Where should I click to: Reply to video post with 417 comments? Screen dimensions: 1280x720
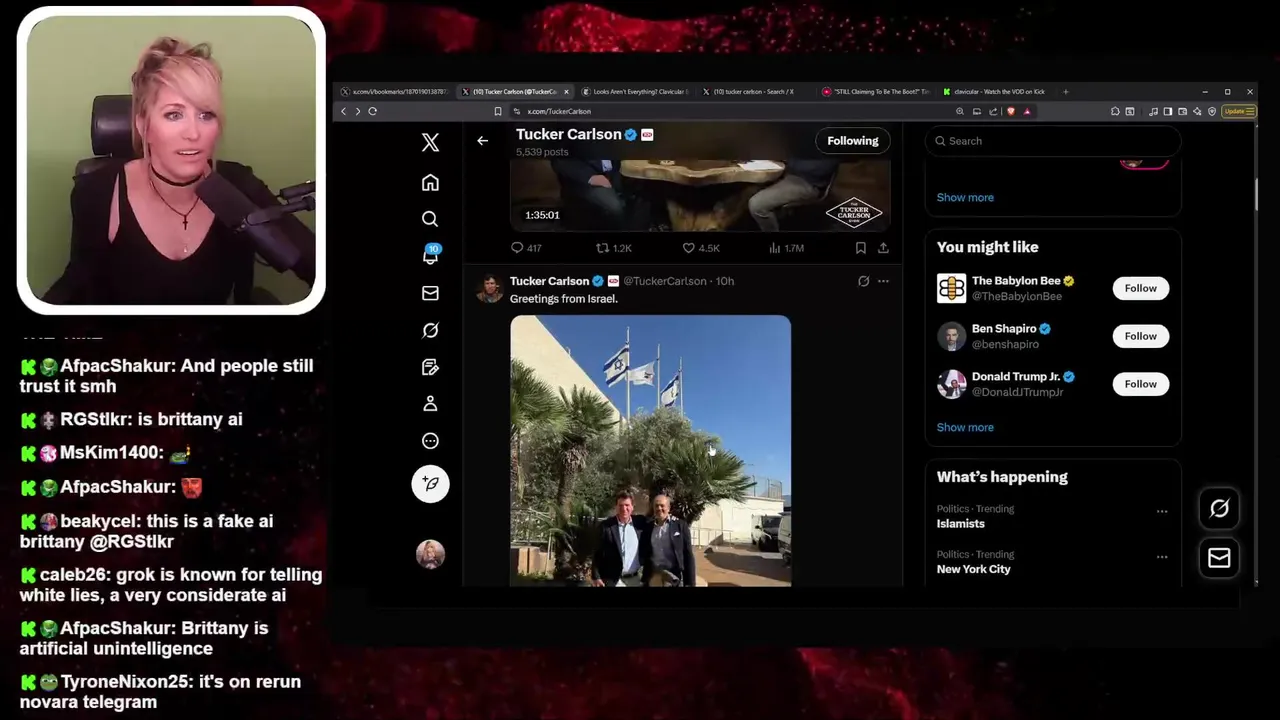526,248
